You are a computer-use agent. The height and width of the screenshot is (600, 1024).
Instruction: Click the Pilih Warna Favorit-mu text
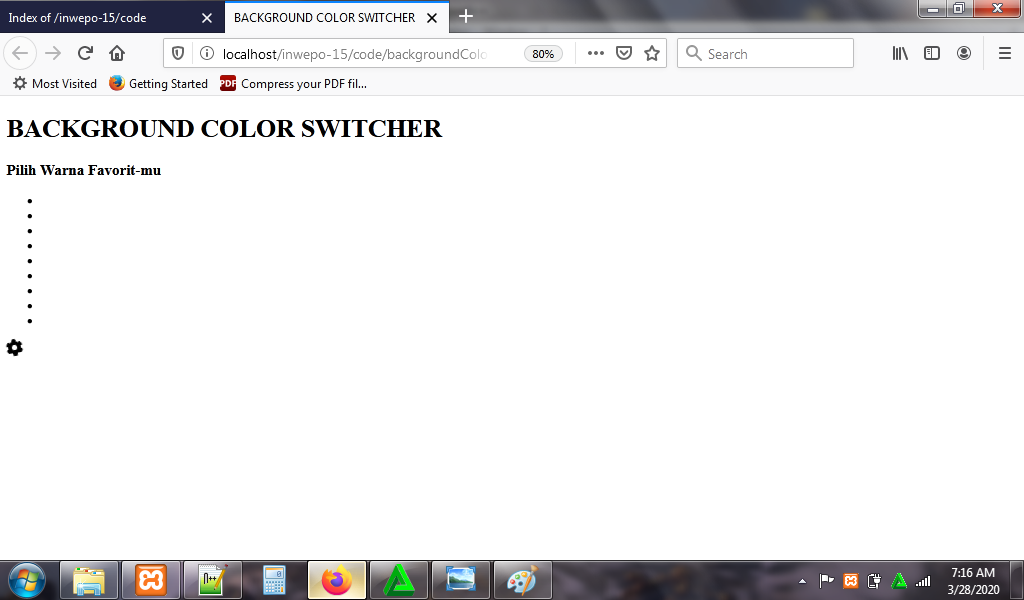(84, 170)
